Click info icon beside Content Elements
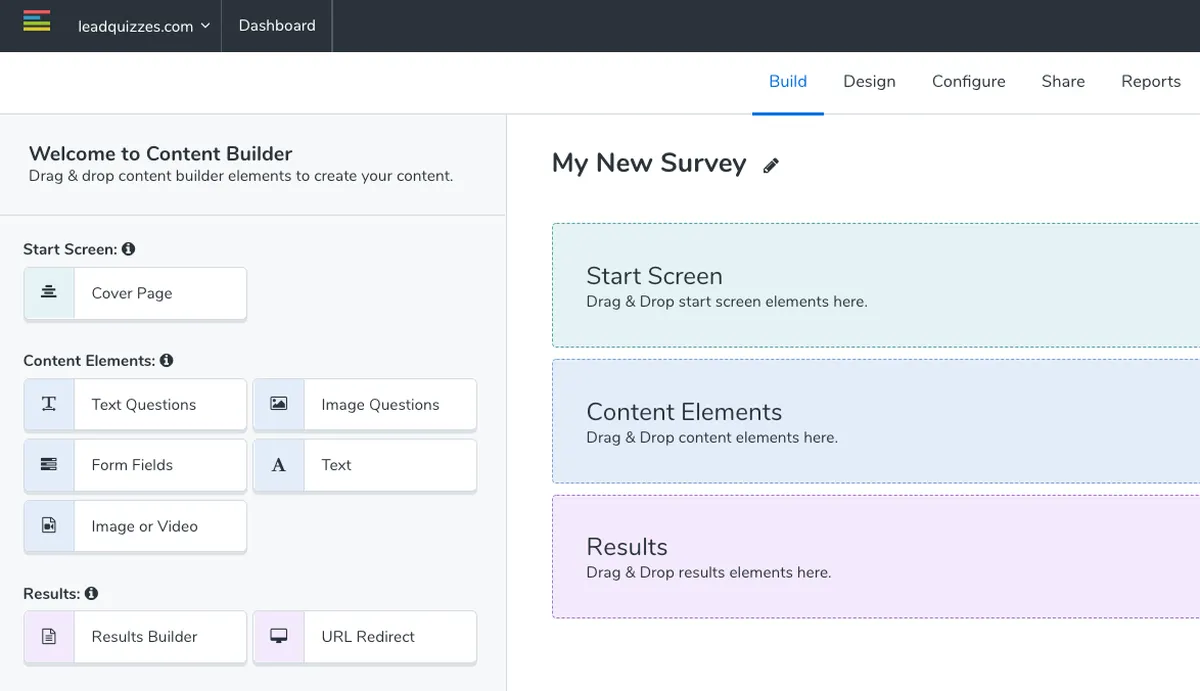Image resolution: width=1200 pixels, height=691 pixels. pyautogui.click(x=167, y=360)
